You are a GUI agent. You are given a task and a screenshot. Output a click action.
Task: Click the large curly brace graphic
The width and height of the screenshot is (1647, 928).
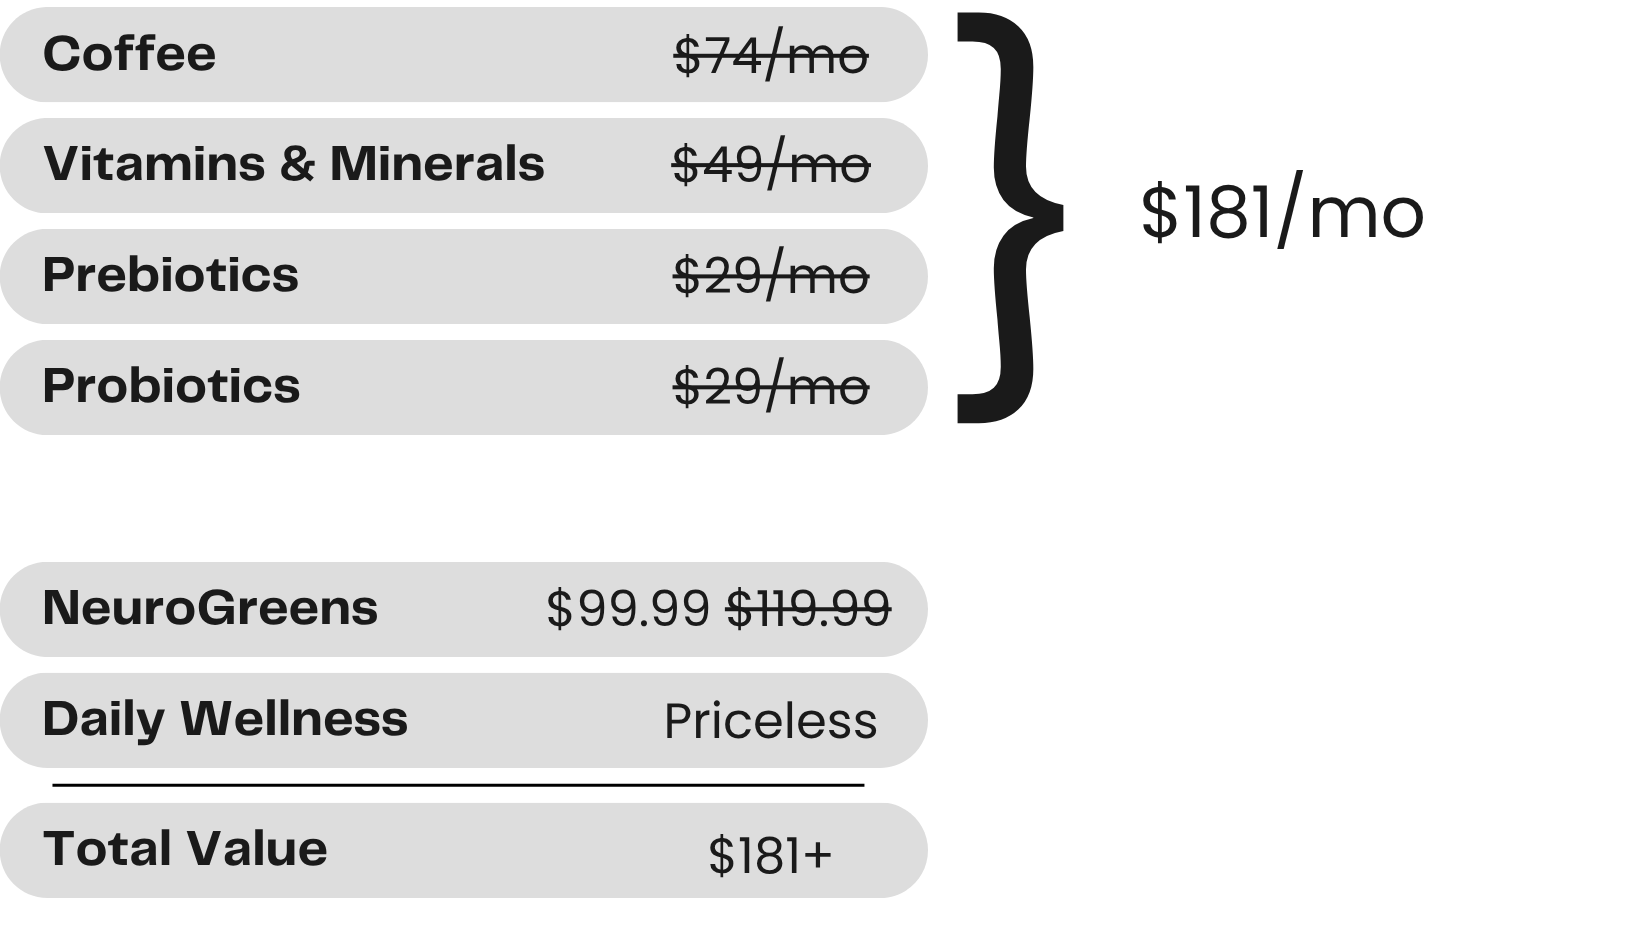[1010, 218]
